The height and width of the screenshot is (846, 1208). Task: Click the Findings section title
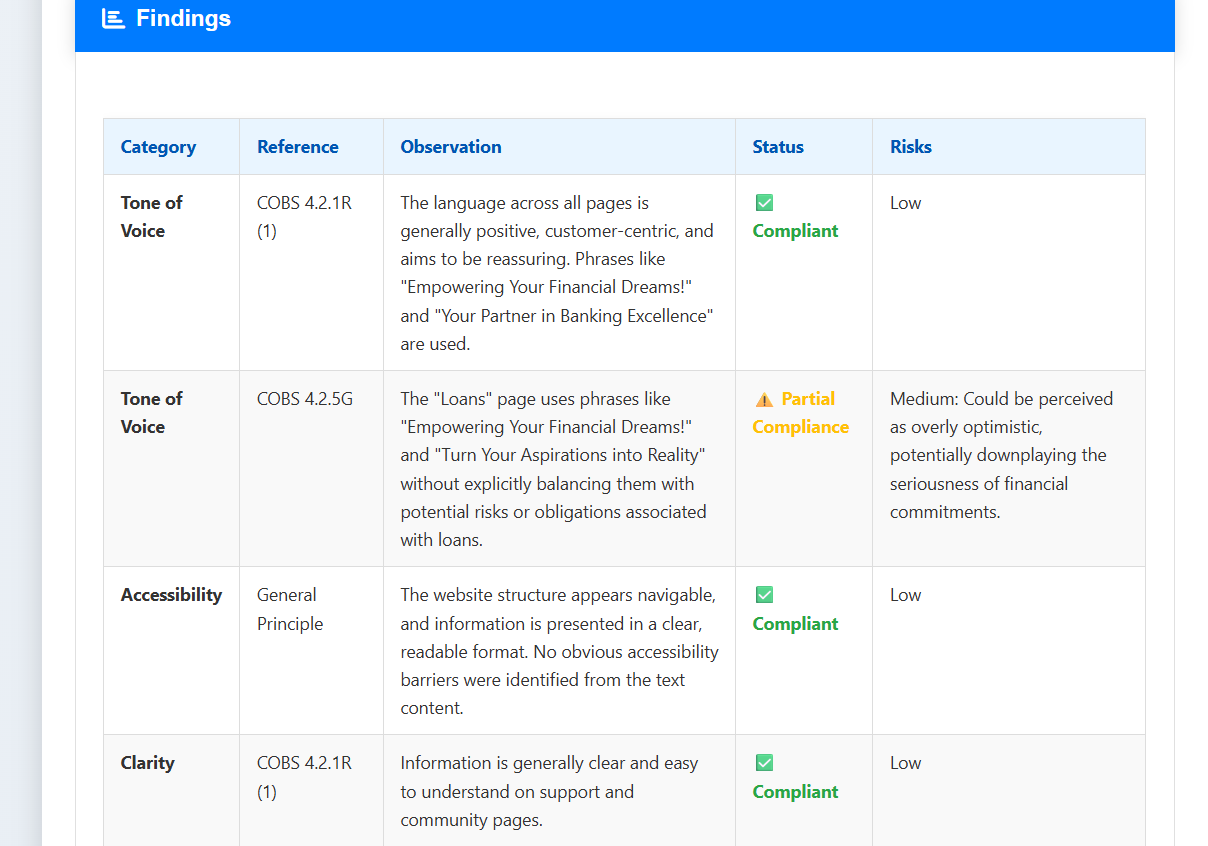click(x=183, y=18)
